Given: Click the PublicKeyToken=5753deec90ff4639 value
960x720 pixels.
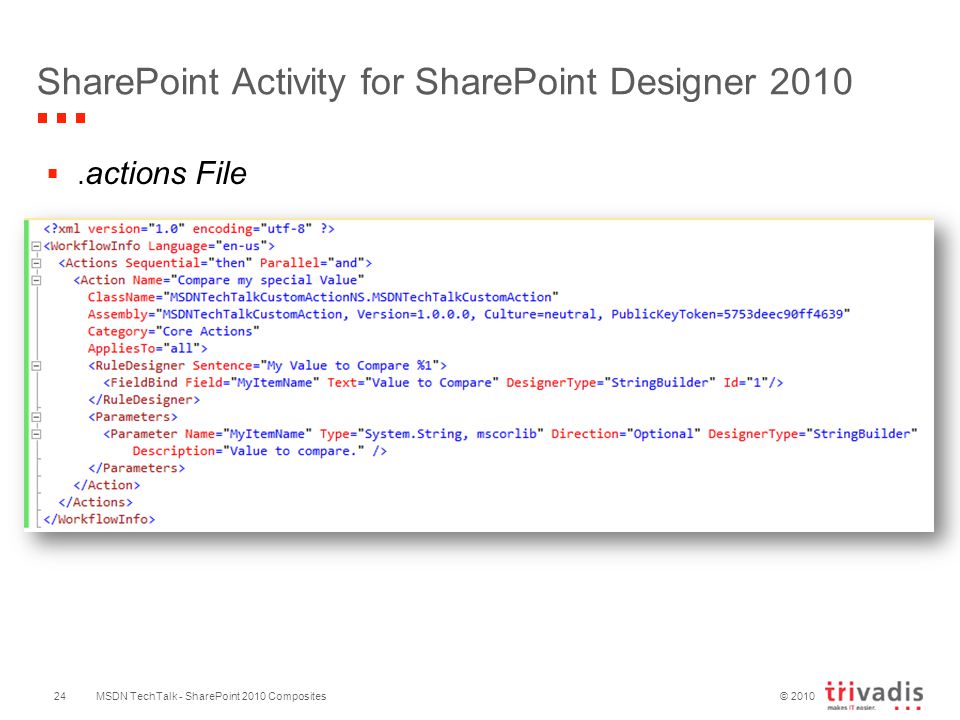Looking at the screenshot, I should (727, 315).
